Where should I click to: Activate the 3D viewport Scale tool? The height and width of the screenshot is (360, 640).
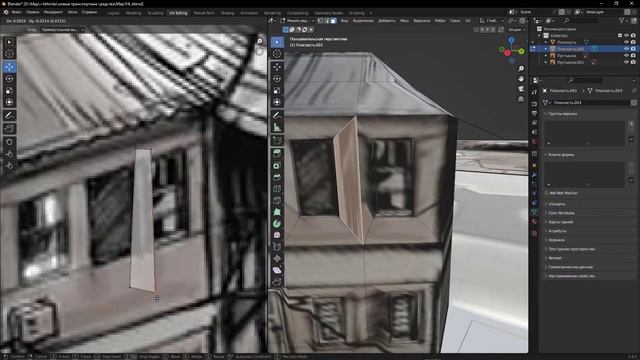pos(277,90)
